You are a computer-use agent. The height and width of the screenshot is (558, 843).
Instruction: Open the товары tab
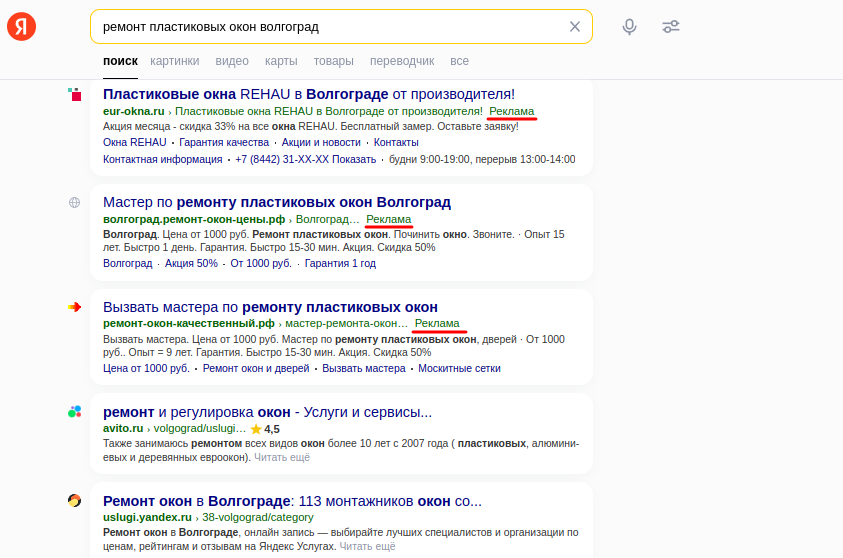coord(333,61)
